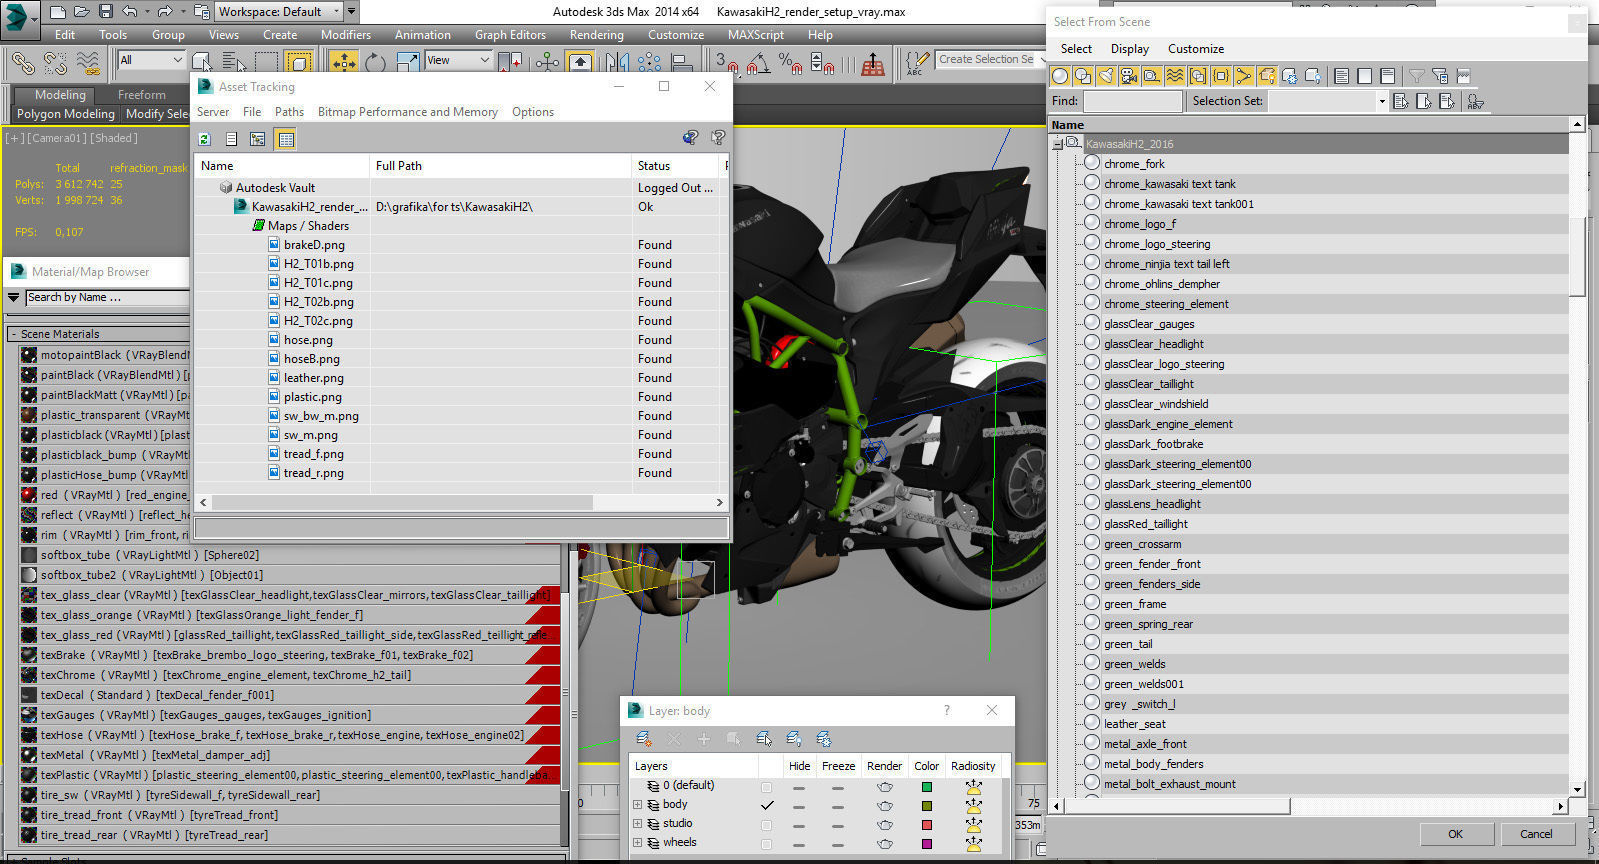
Task: Click the Table View icon in Asset Tracking
Action: click(x=286, y=139)
